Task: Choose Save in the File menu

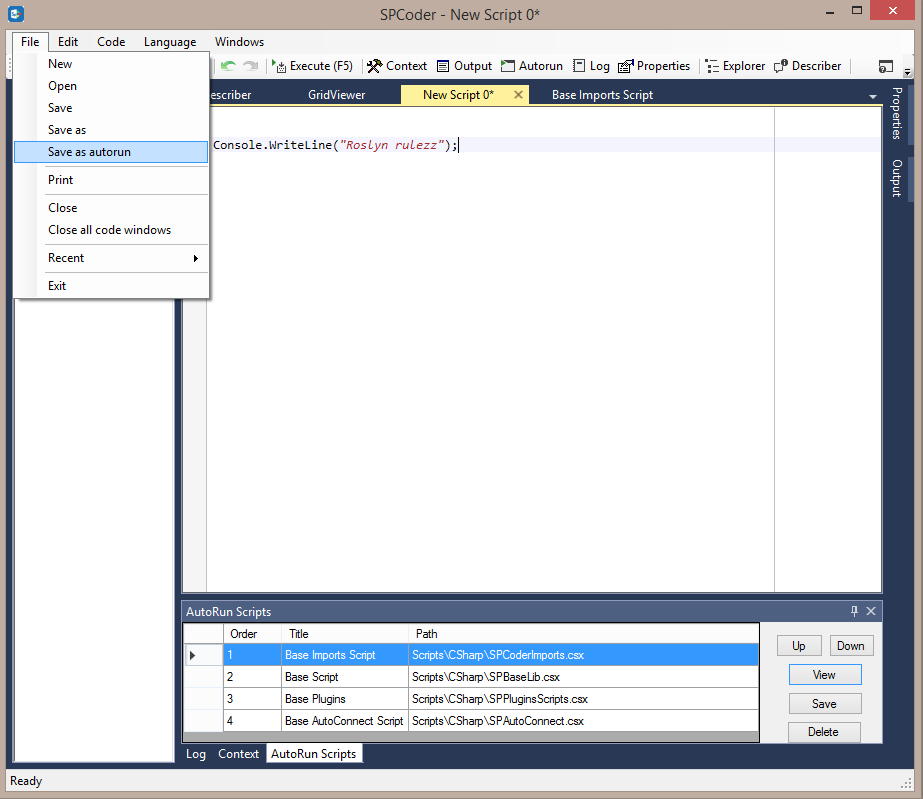Action: (x=111, y=108)
